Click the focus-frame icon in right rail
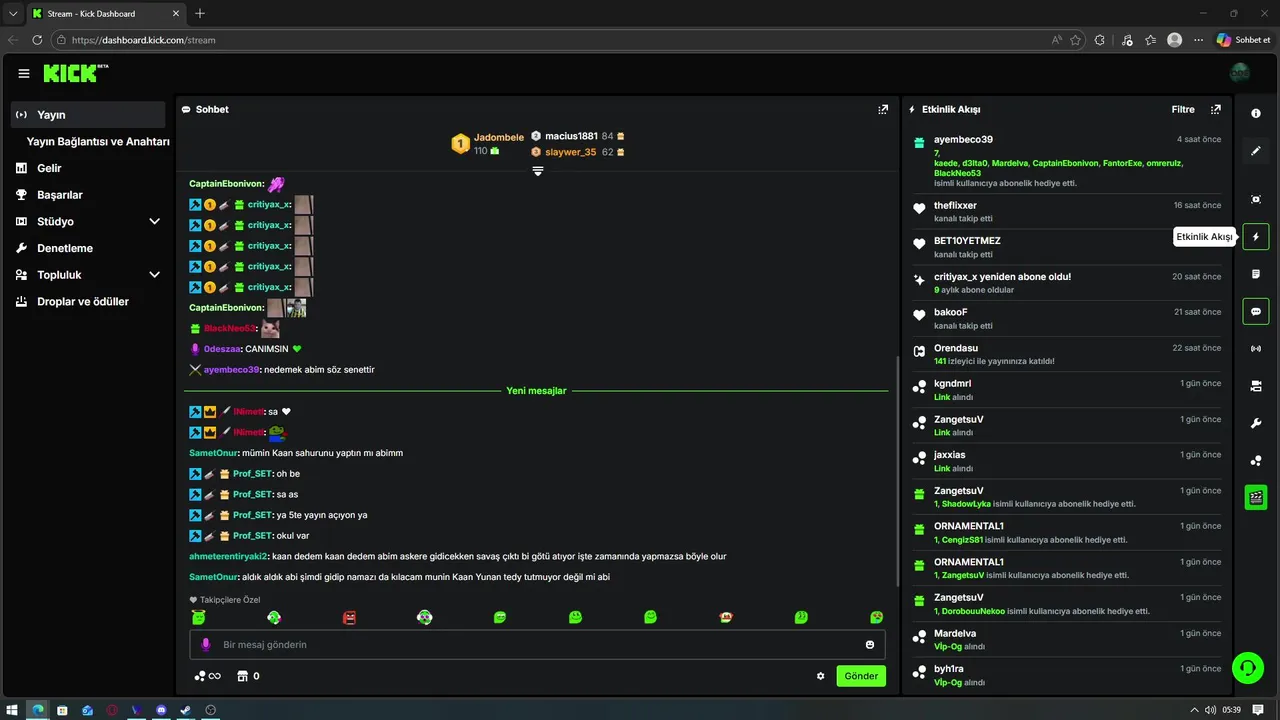This screenshot has width=1280, height=720. 1256,199
